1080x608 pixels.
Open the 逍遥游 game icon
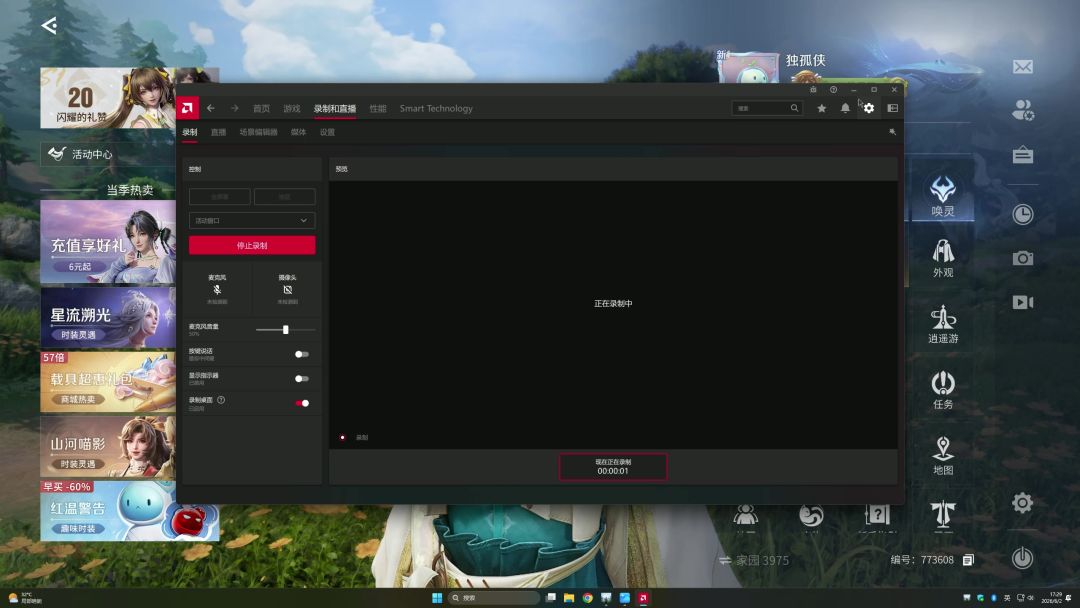point(943,324)
